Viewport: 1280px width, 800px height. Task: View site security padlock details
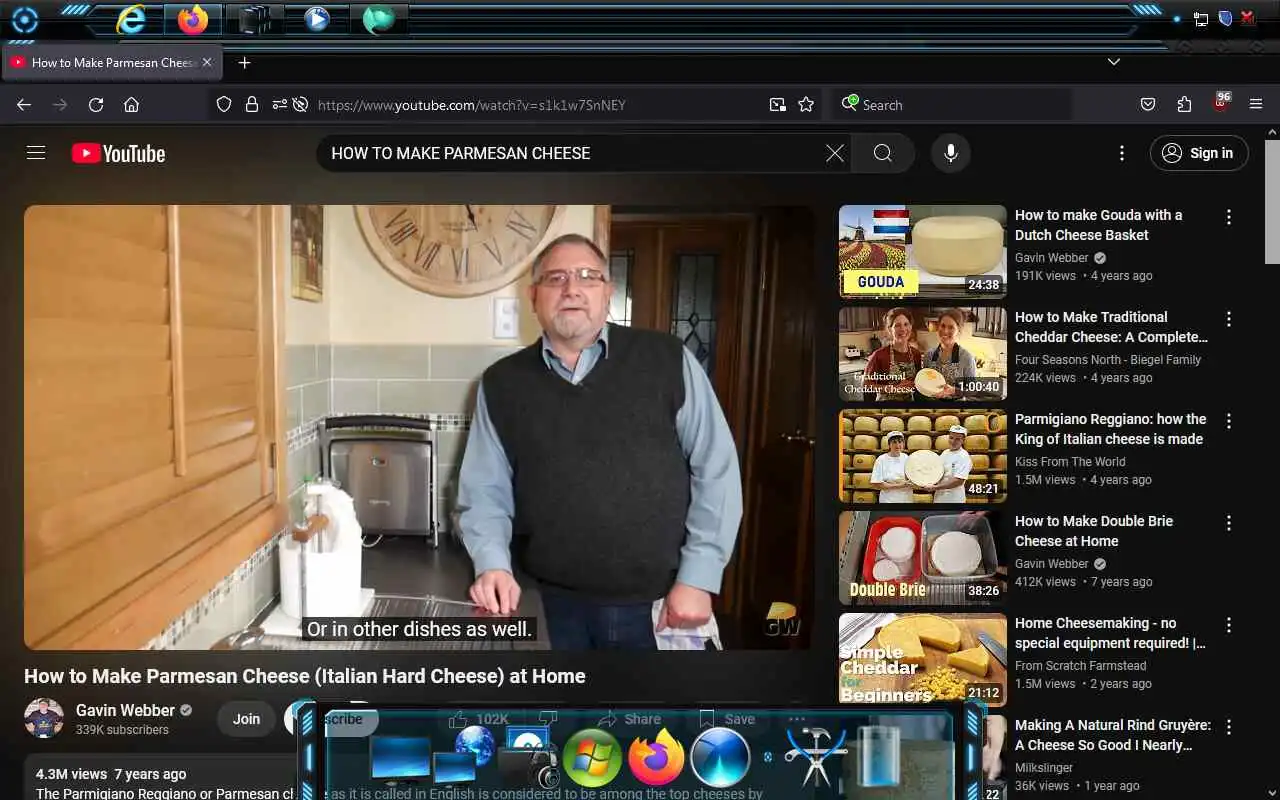(x=252, y=104)
